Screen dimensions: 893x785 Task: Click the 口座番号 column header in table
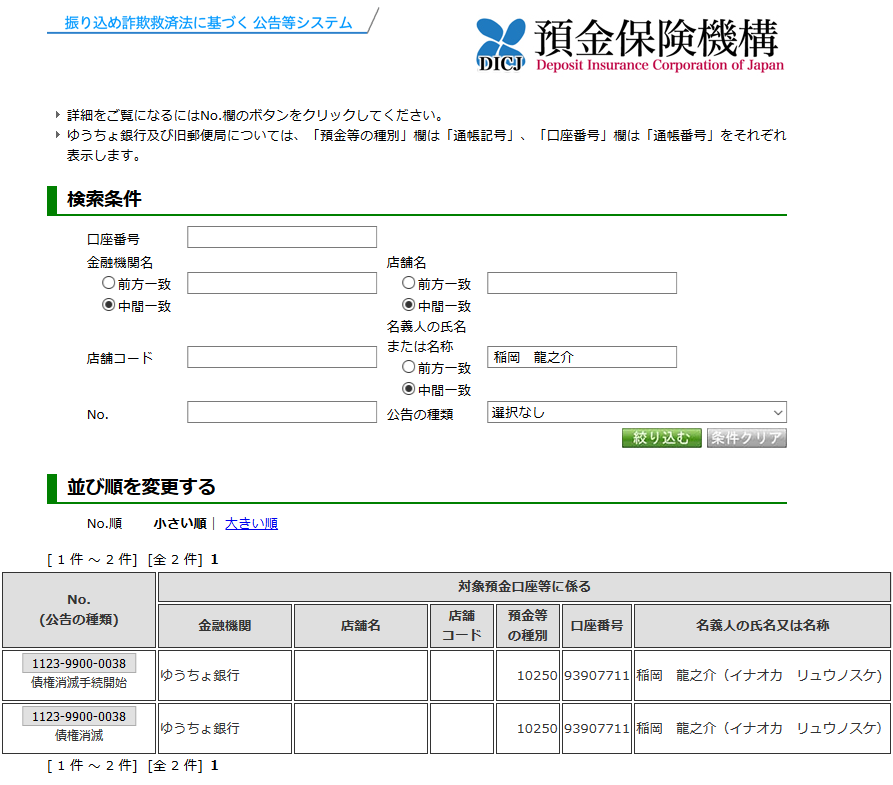[x=596, y=625]
